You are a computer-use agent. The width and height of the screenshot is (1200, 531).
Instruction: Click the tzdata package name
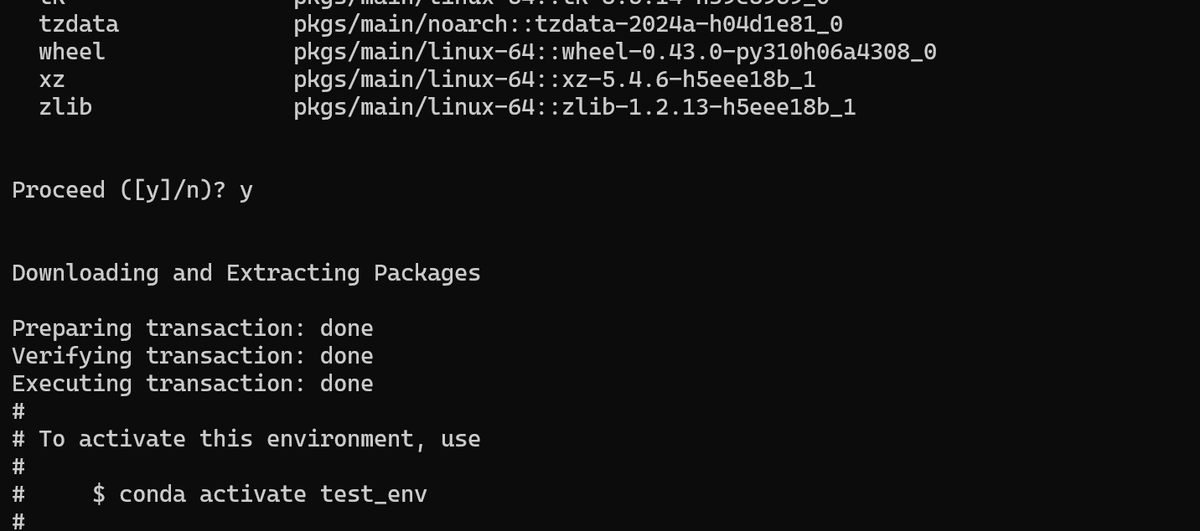click(x=78, y=24)
